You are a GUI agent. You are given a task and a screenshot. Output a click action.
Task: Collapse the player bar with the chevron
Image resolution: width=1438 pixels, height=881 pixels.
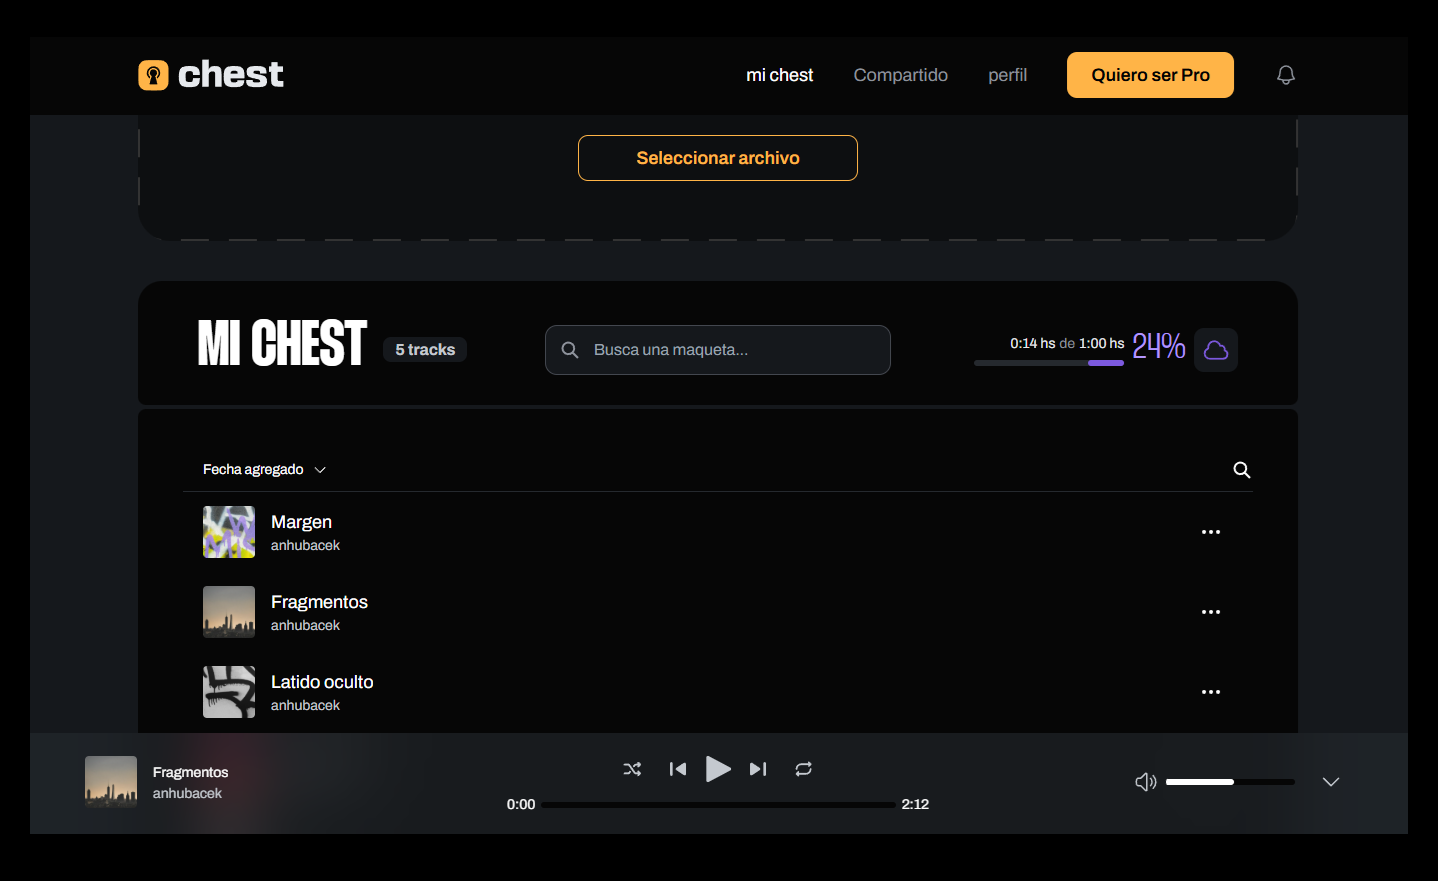click(1330, 781)
